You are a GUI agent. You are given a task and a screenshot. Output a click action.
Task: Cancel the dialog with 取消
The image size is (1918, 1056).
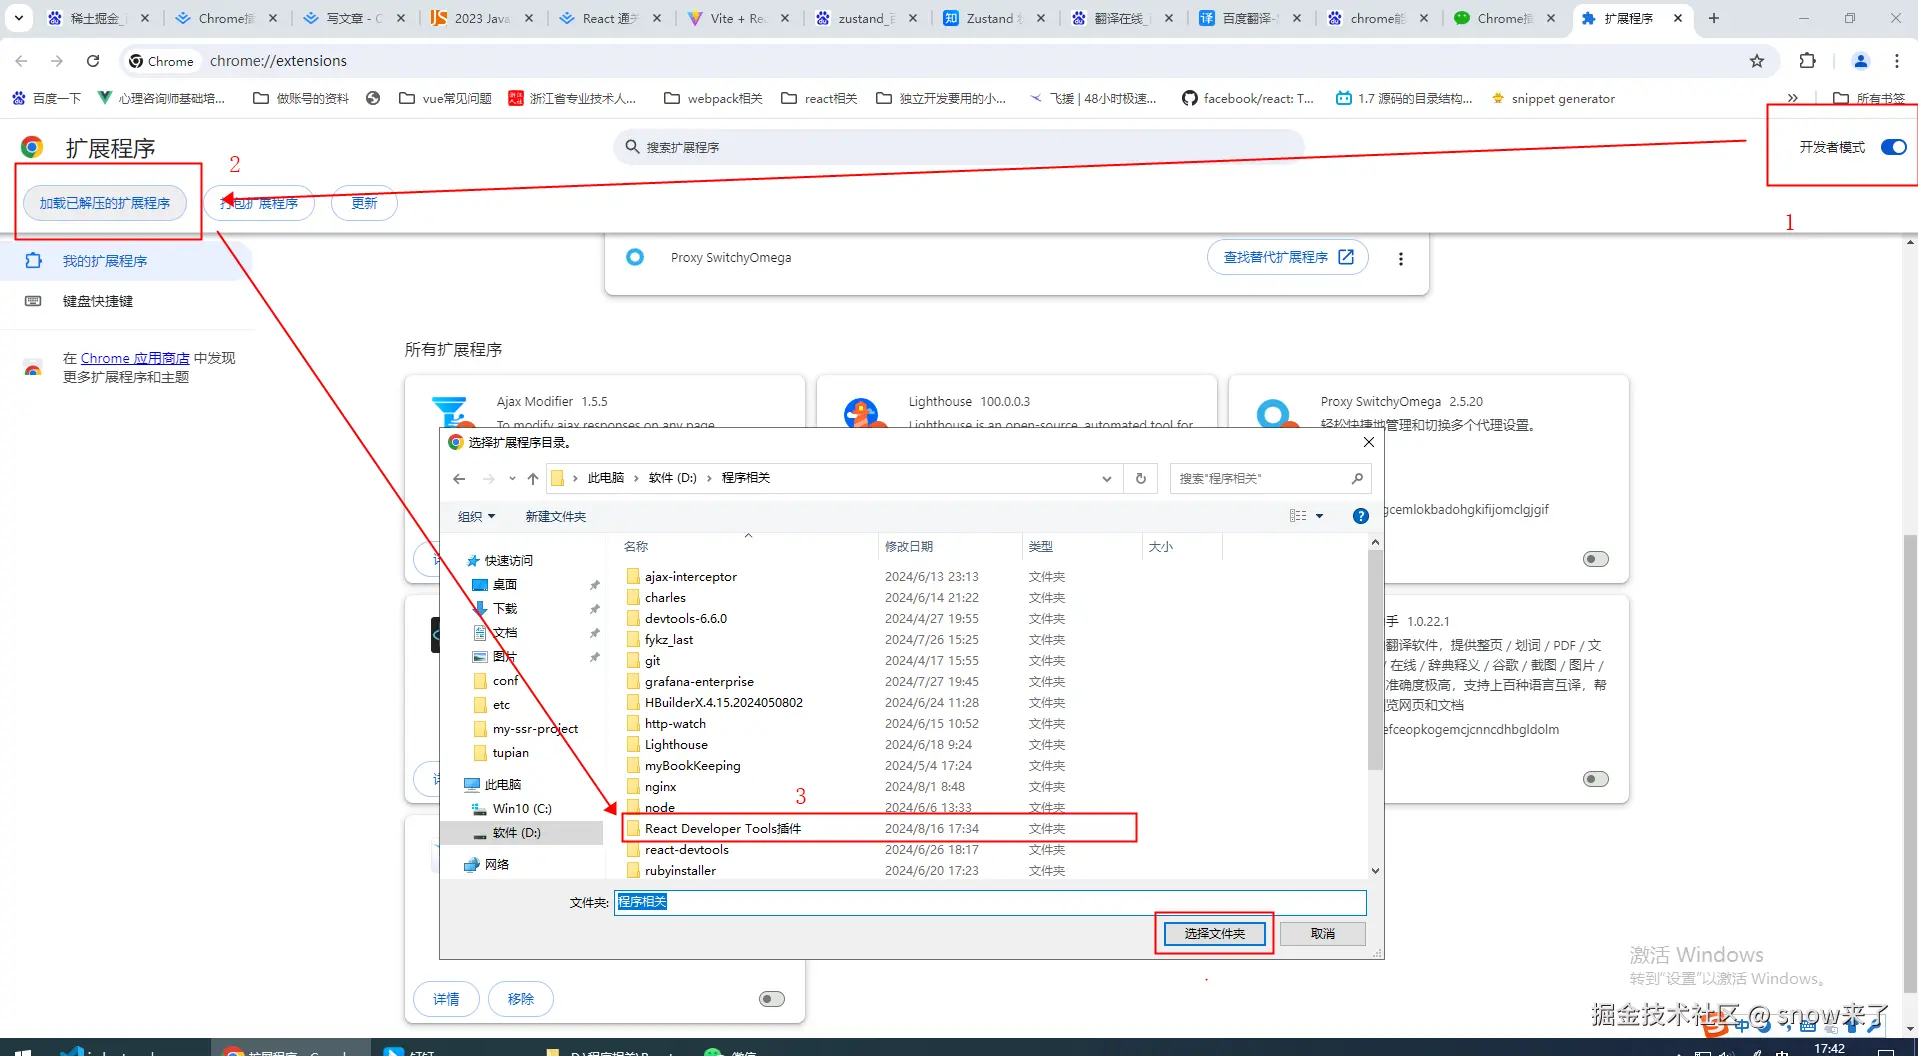(x=1322, y=934)
